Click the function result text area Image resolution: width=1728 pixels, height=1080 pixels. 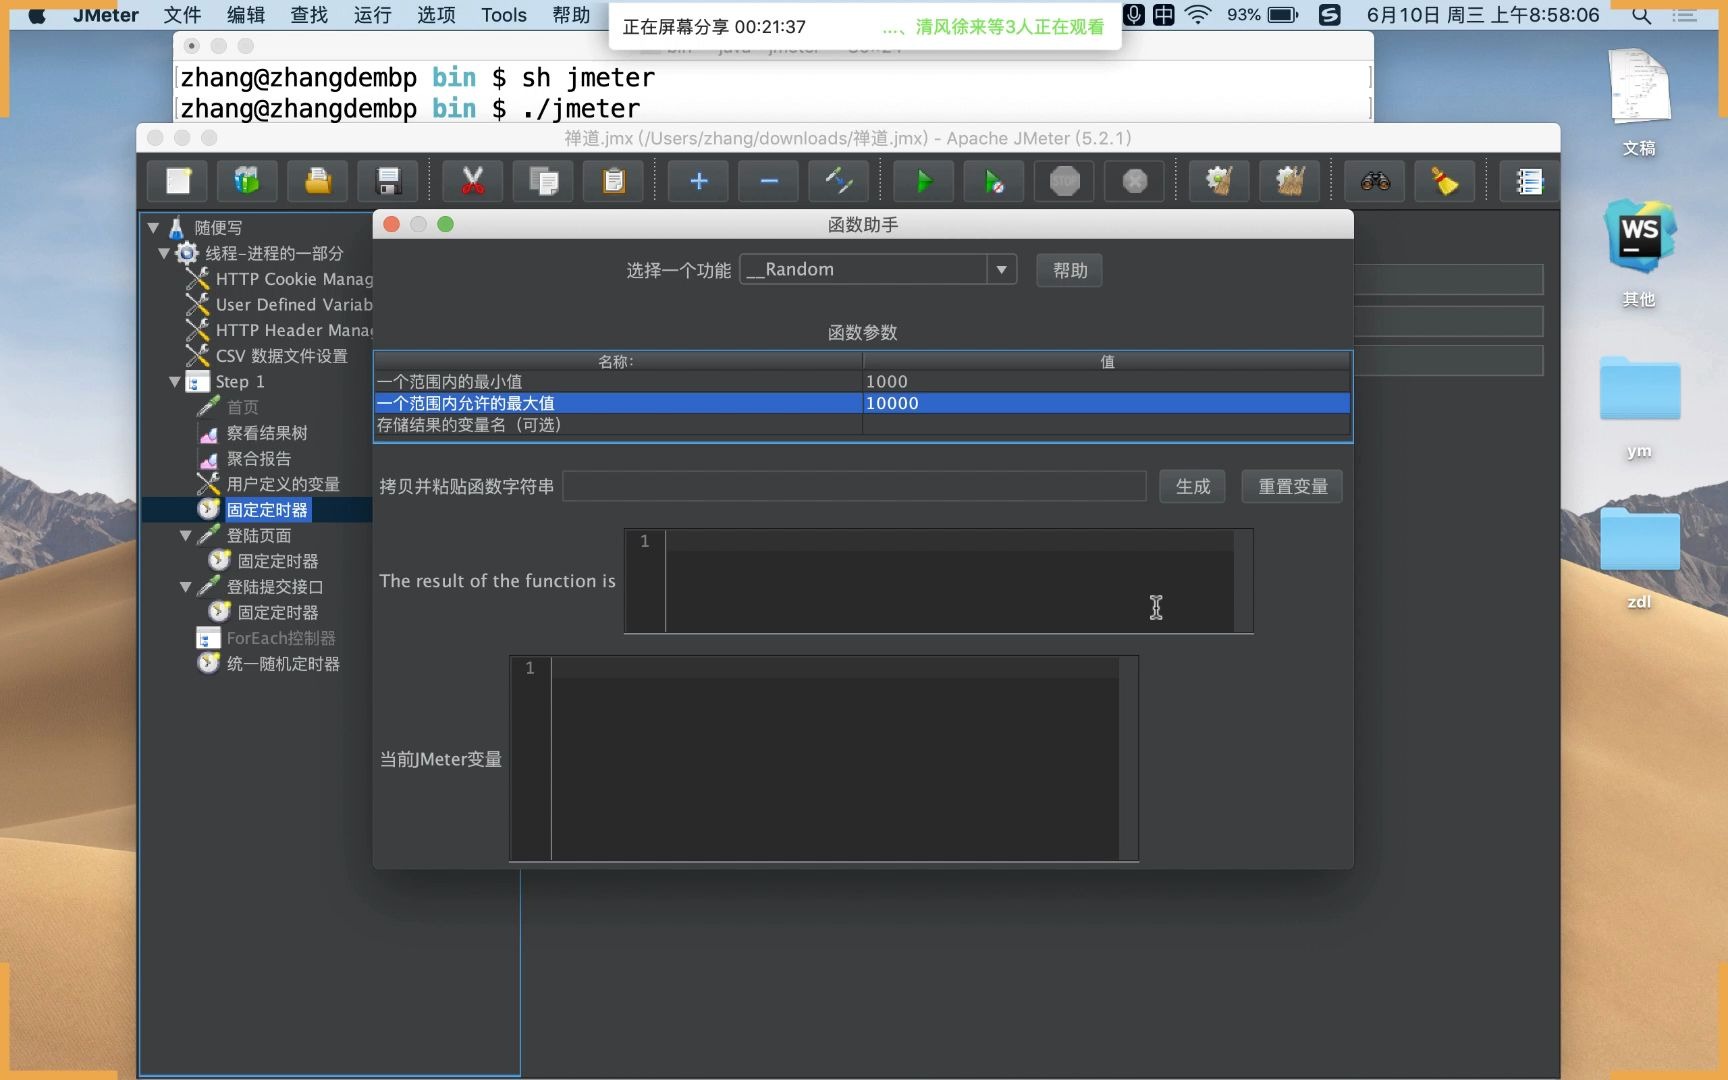tap(938, 581)
